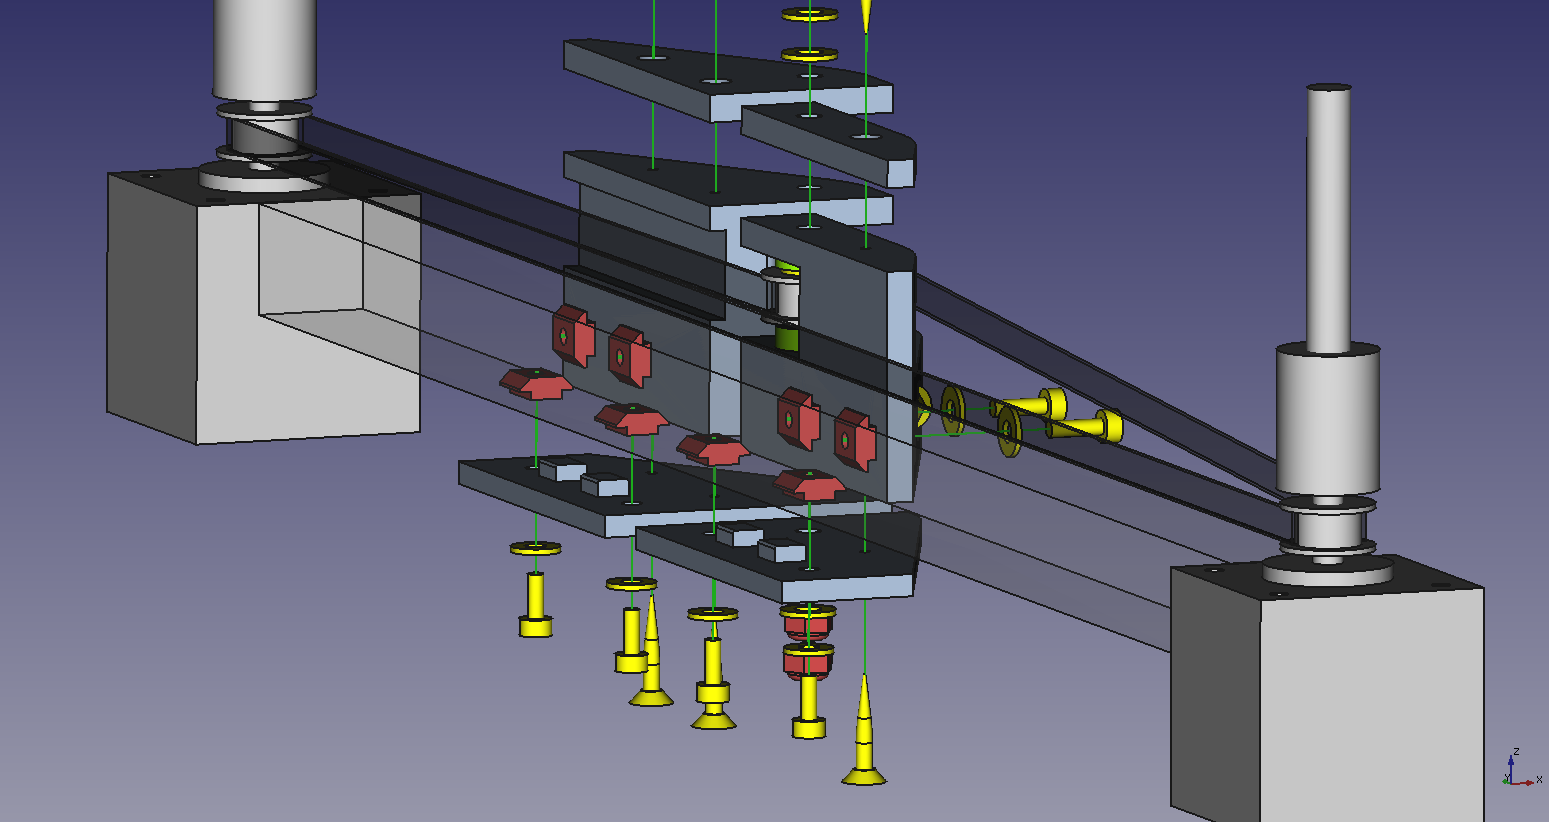
Task: Select the leftmost red T-nut
Action: click(x=536, y=383)
